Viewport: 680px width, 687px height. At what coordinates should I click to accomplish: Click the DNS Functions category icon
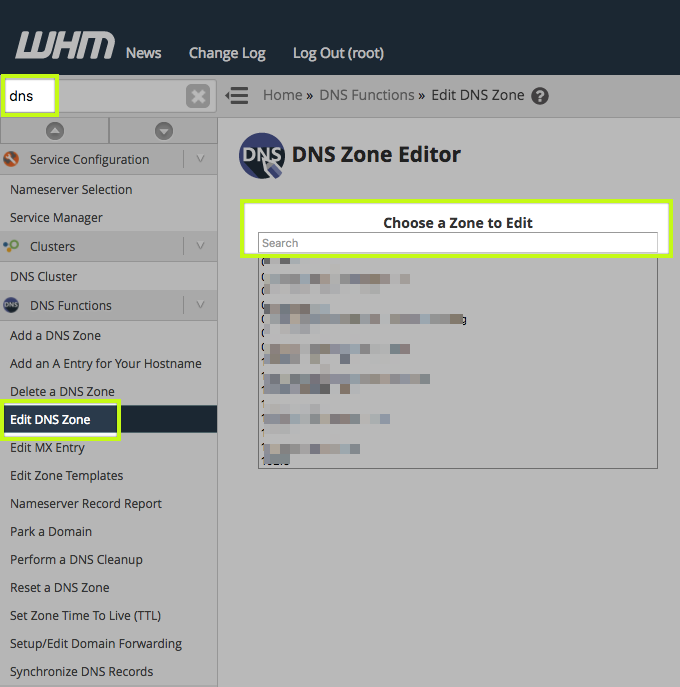click(11, 305)
